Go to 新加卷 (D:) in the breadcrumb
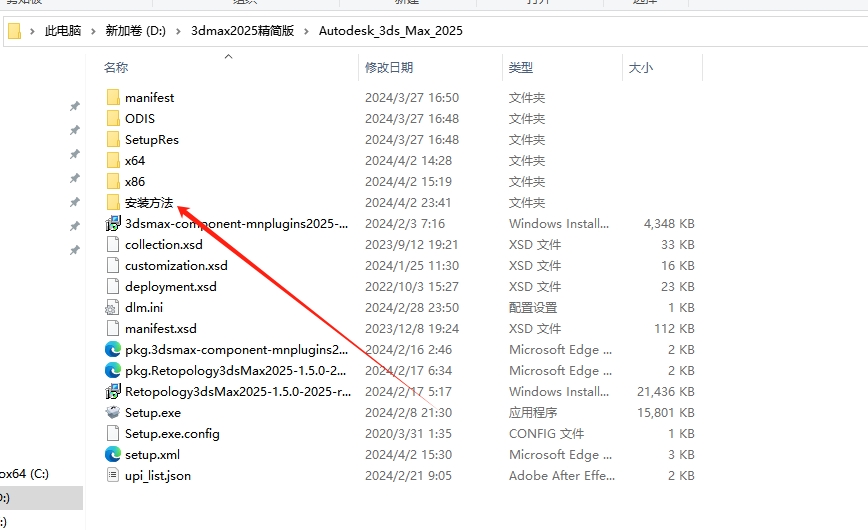Image resolution: width=868 pixels, height=530 pixels. click(x=136, y=31)
